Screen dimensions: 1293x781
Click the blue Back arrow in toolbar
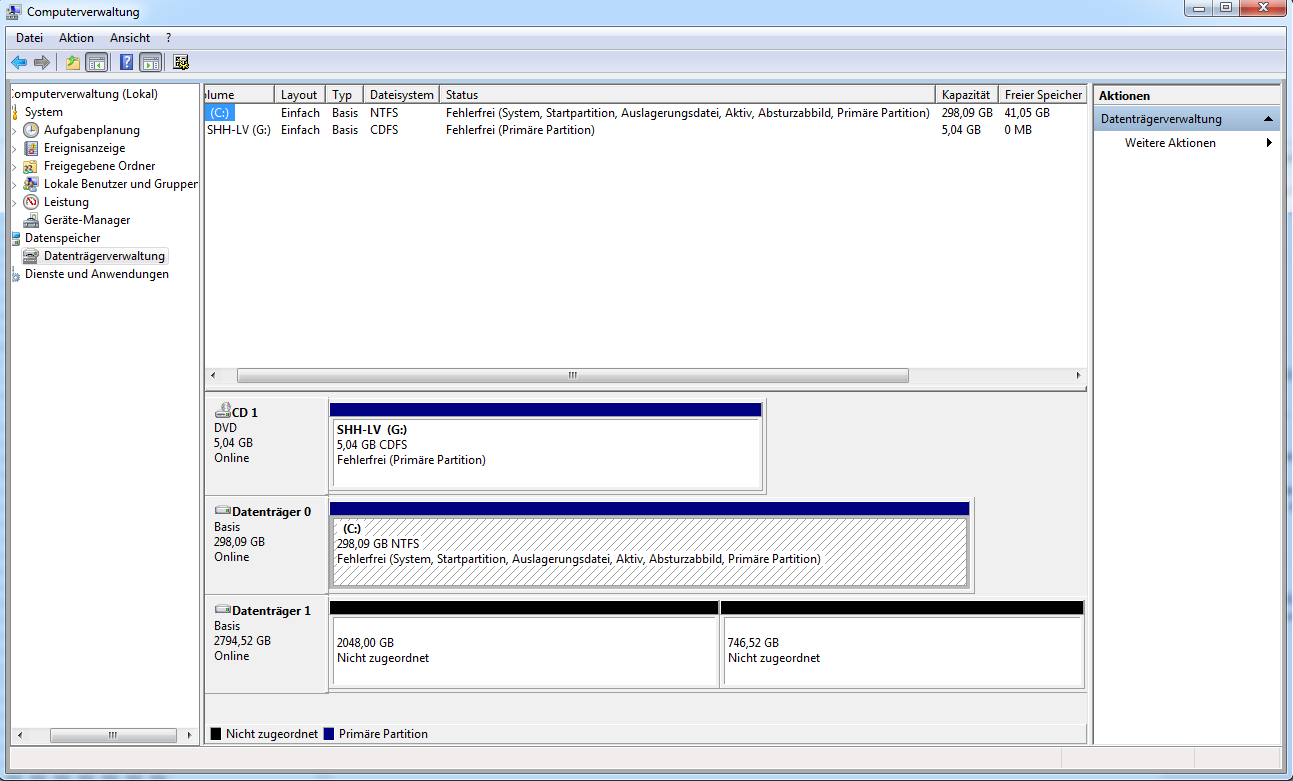(x=19, y=62)
